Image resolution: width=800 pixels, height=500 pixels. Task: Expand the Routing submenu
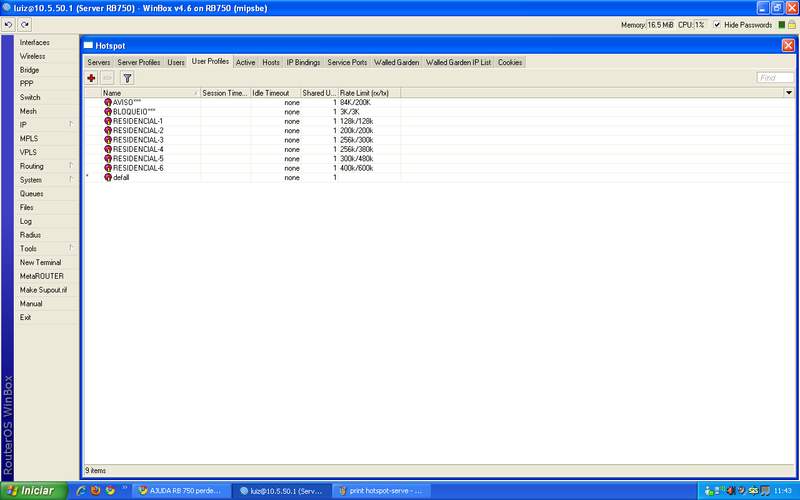coord(71,165)
